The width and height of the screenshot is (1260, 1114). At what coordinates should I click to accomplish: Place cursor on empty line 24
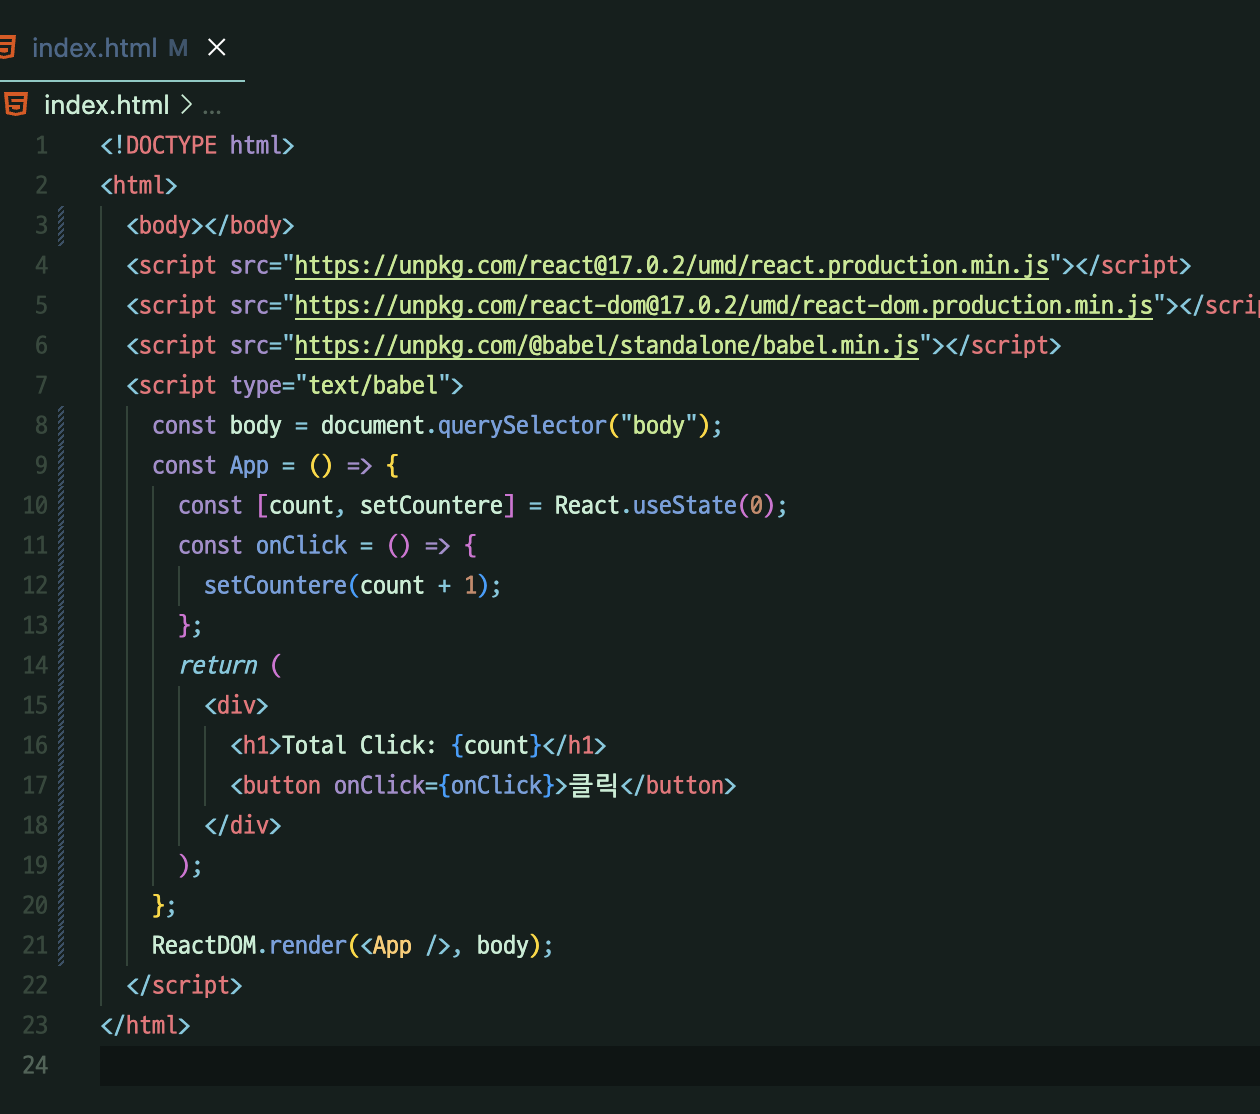click(680, 1066)
